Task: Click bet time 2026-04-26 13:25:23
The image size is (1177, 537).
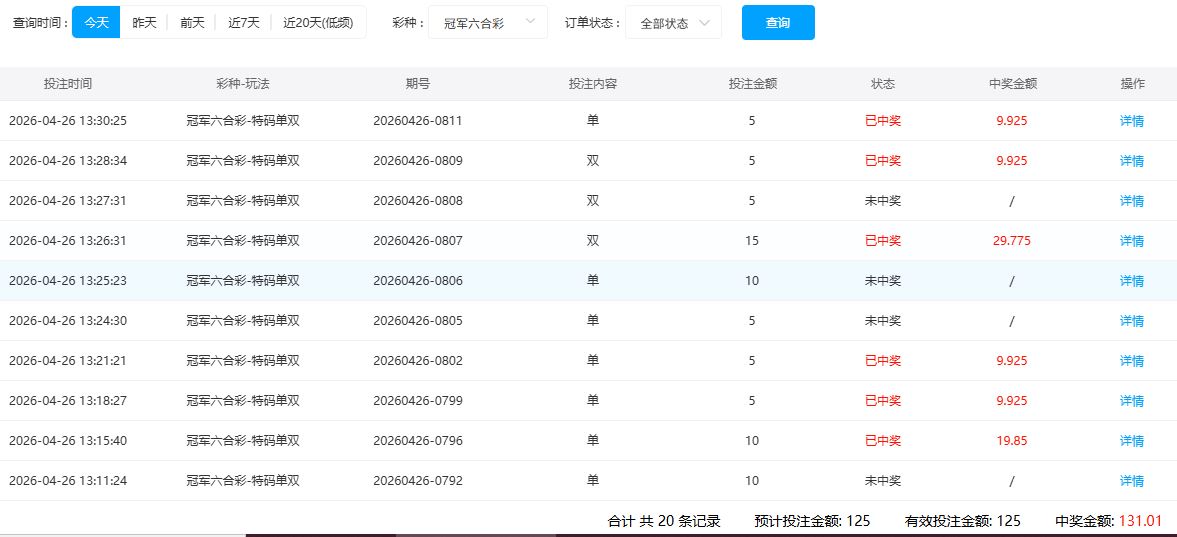Action: [68, 281]
